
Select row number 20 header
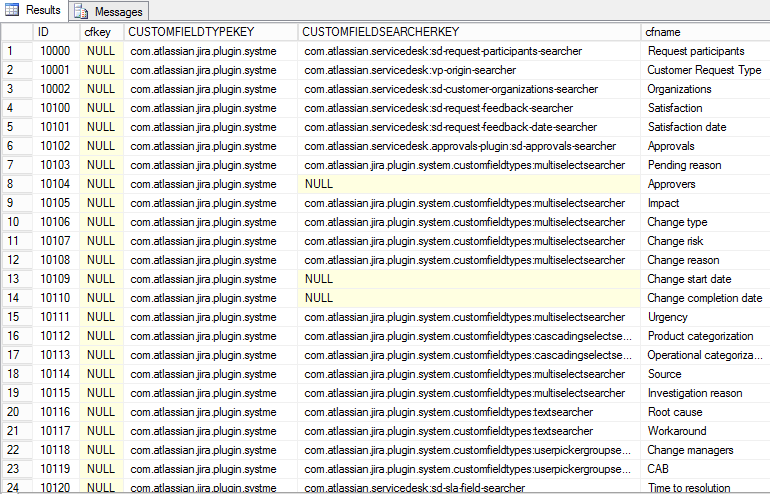(17, 412)
